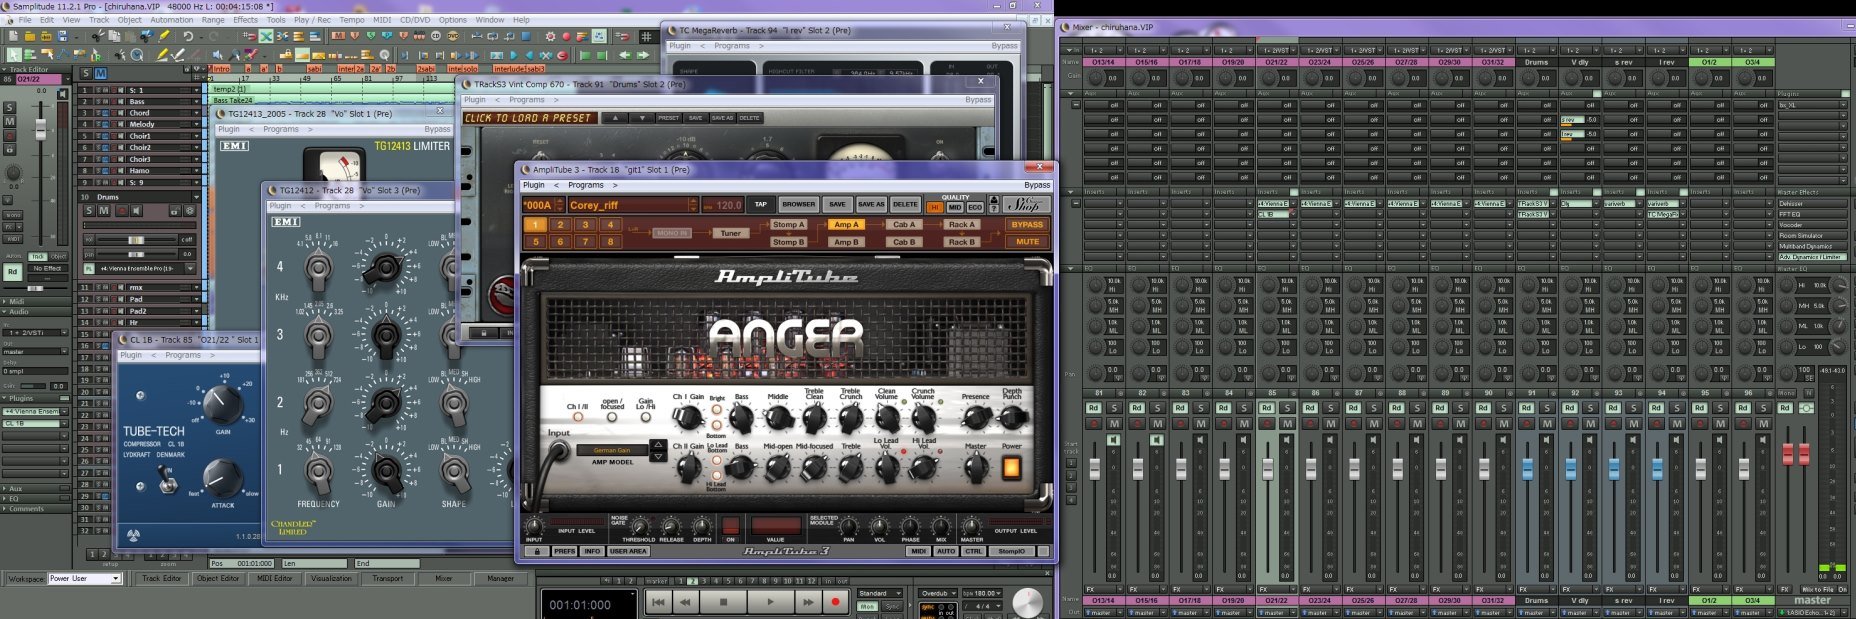Select ECO quality in AmpliTube
Screen dimensions: 1856x619
(975, 207)
